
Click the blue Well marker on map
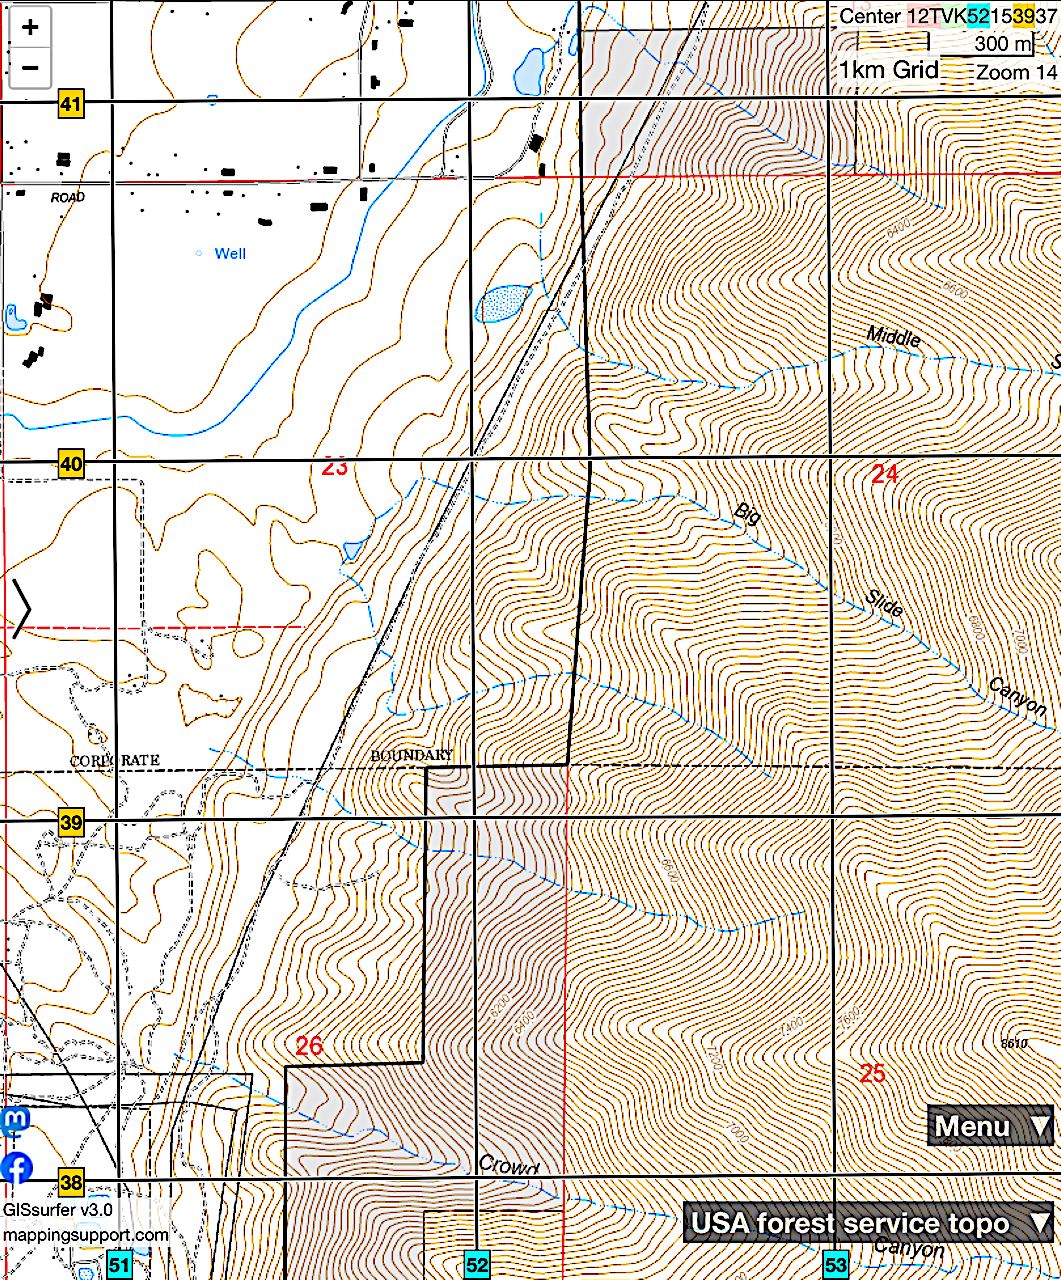coord(198,253)
